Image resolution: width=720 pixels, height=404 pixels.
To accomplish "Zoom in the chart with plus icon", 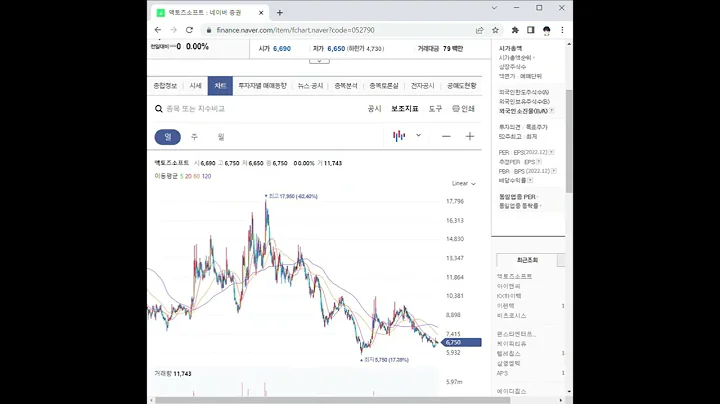I will [x=469, y=136].
